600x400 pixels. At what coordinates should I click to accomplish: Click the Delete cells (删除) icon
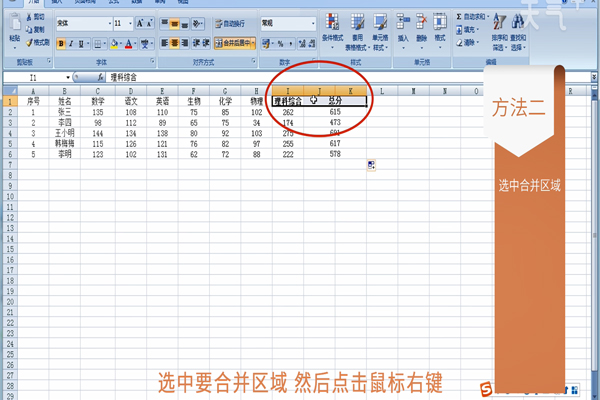tap(421, 22)
